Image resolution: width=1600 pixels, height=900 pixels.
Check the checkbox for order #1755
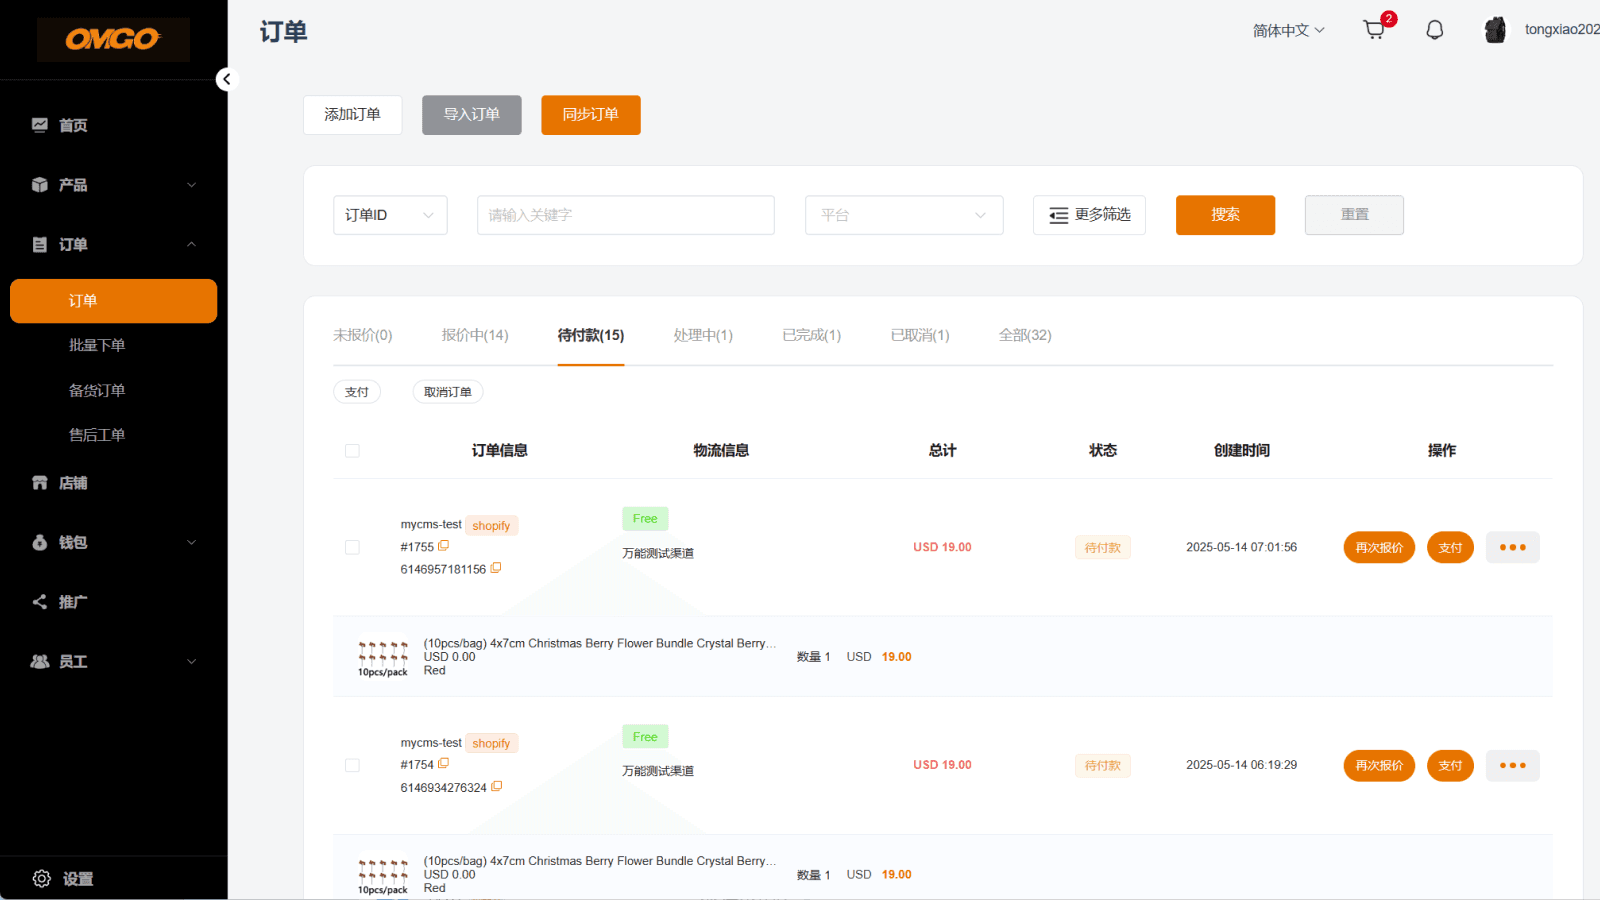pos(352,547)
